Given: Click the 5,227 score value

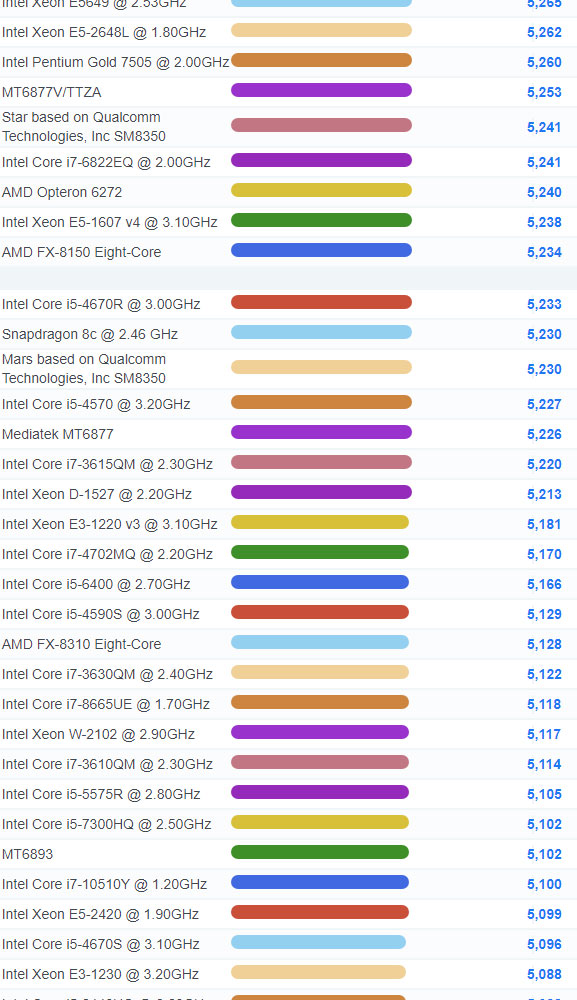Looking at the screenshot, I should click(544, 405).
